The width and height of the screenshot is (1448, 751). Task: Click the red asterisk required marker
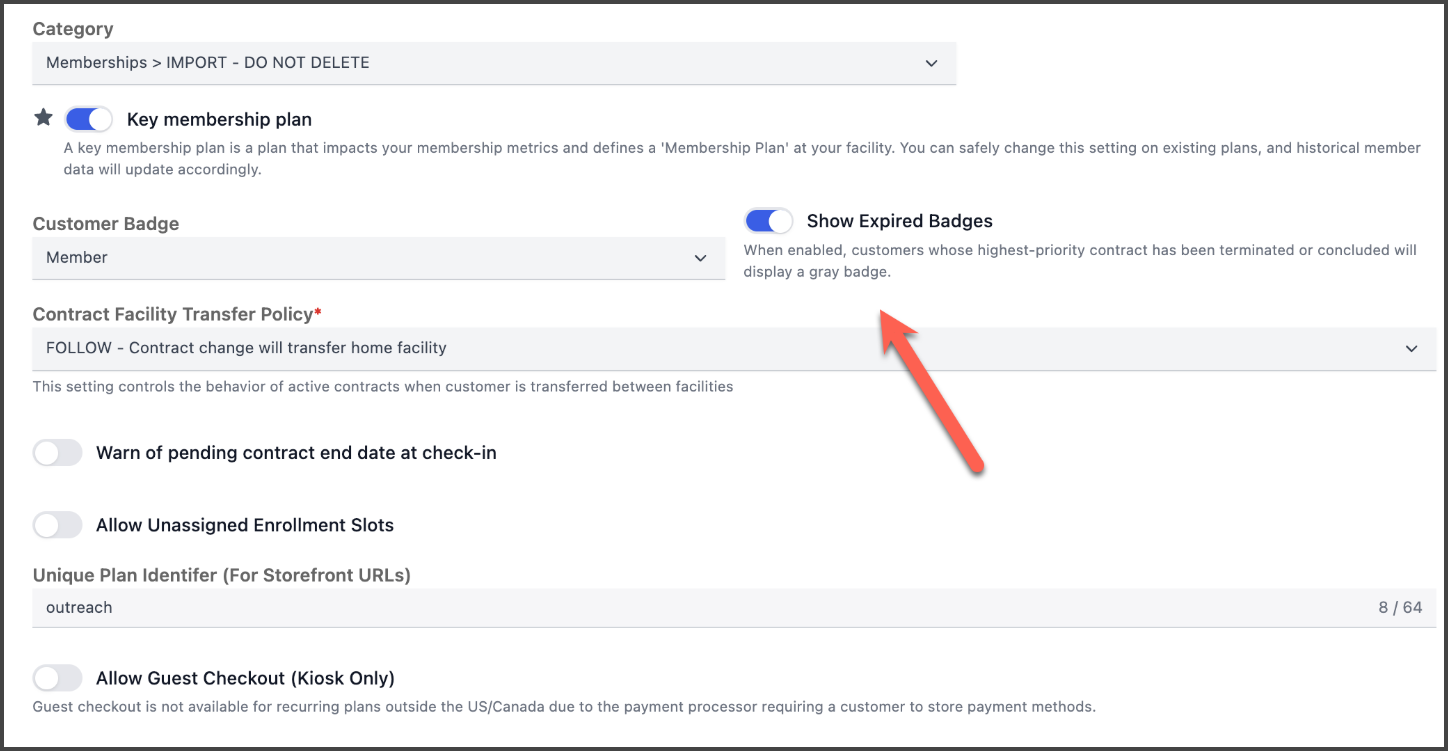click(318, 314)
